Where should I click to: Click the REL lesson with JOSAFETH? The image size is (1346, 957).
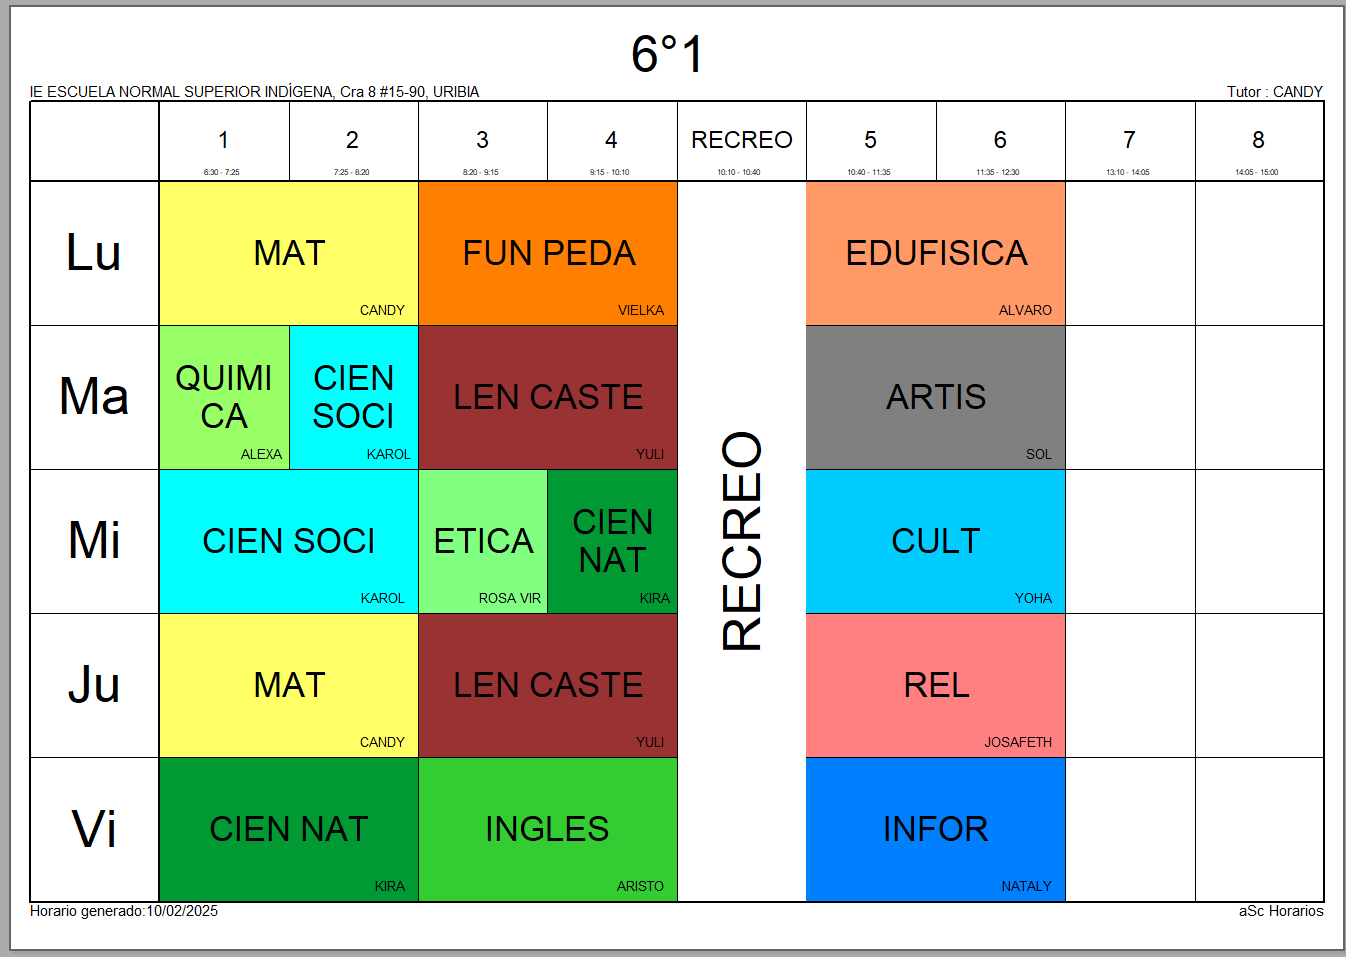tap(936, 685)
